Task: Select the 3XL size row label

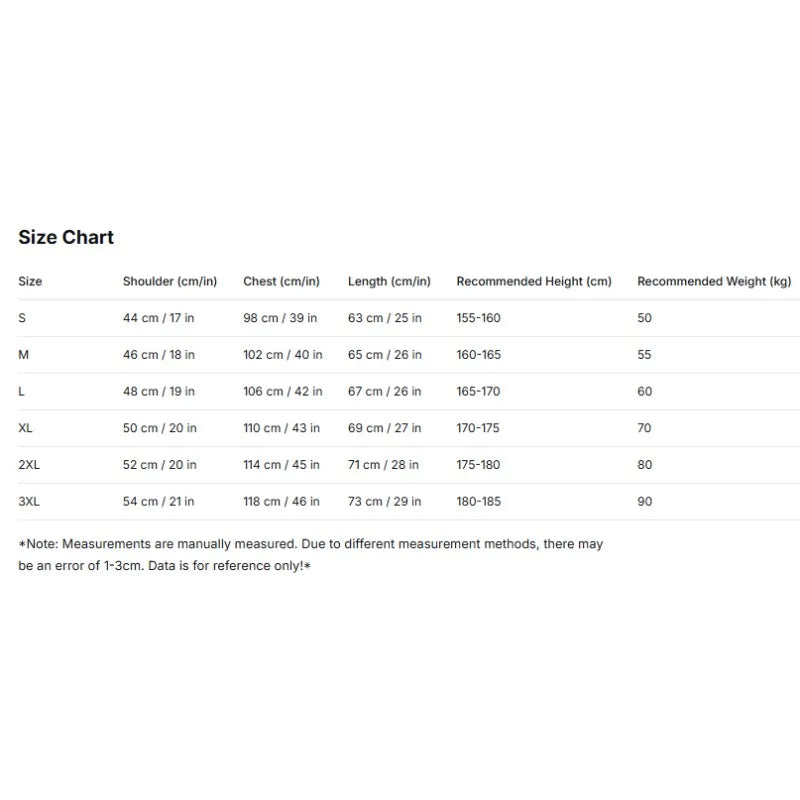Action: coord(29,502)
